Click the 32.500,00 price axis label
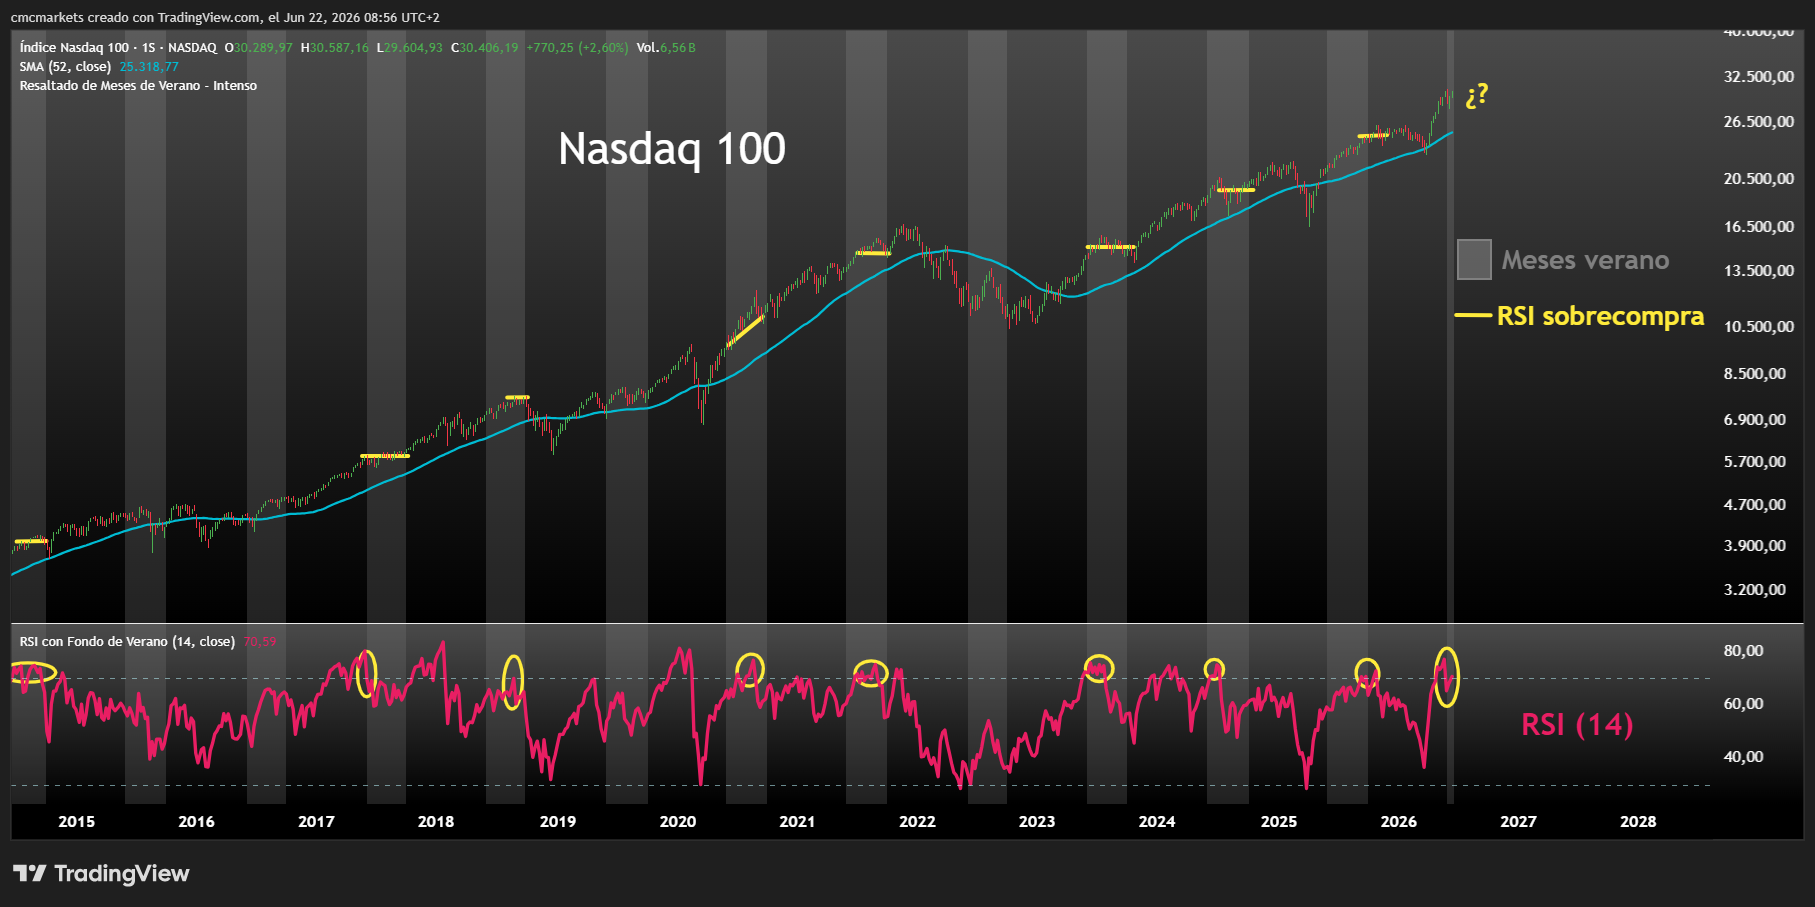The width and height of the screenshot is (1815, 907). [x=1759, y=76]
